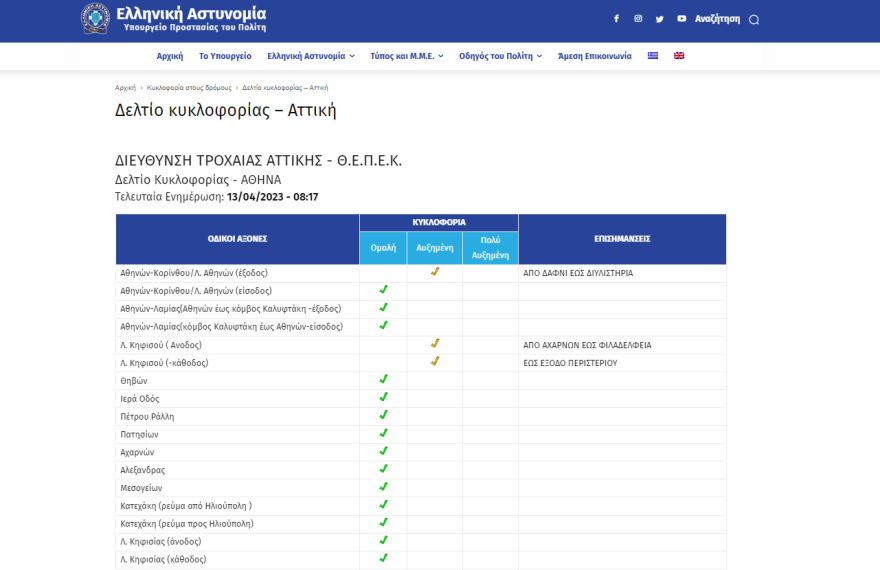
Task: Click the ΕΠΙΣΗΜΑΝΣΕΙΣ column header
Action: point(622,239)
